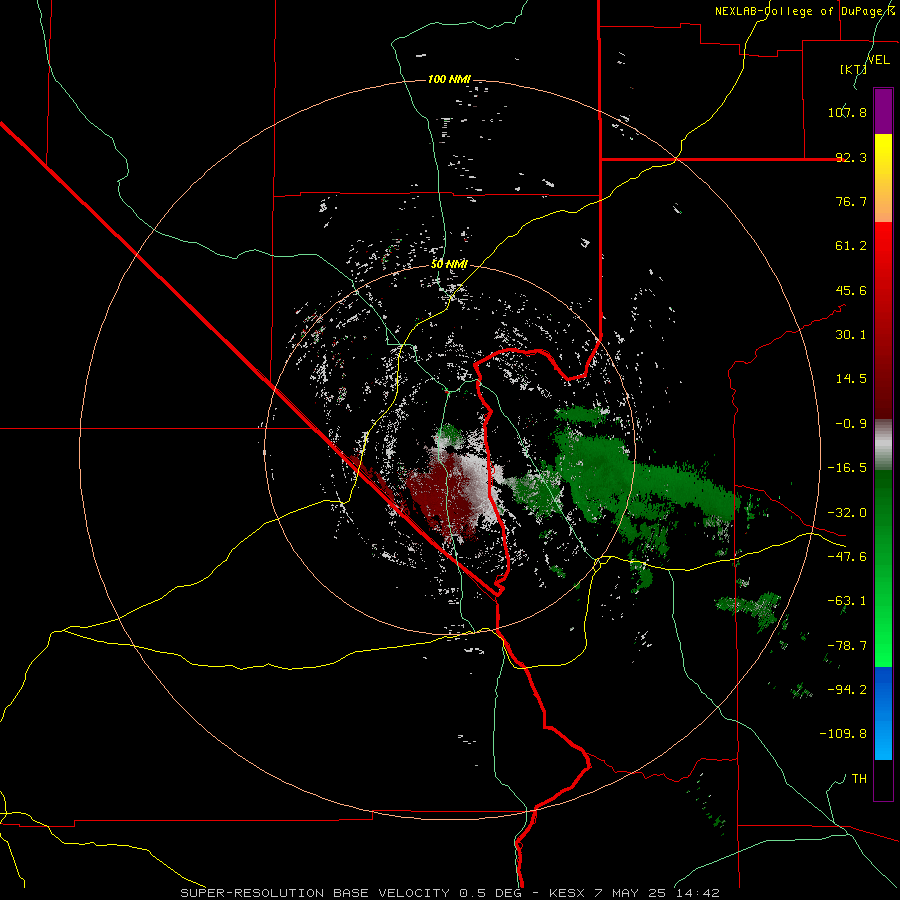Click the 45.6 velocity scale value
The image size is (900, 900).
coord(851,290)
